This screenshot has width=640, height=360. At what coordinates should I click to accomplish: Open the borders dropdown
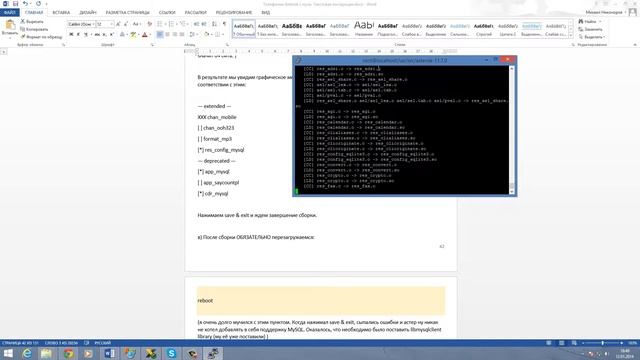223,35
